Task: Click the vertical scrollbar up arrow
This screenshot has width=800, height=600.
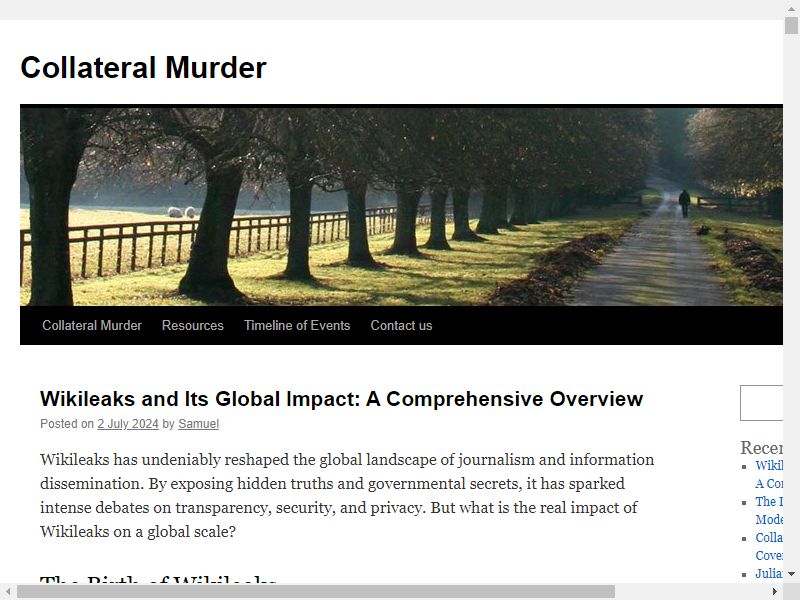Action: tap(791, 9)
